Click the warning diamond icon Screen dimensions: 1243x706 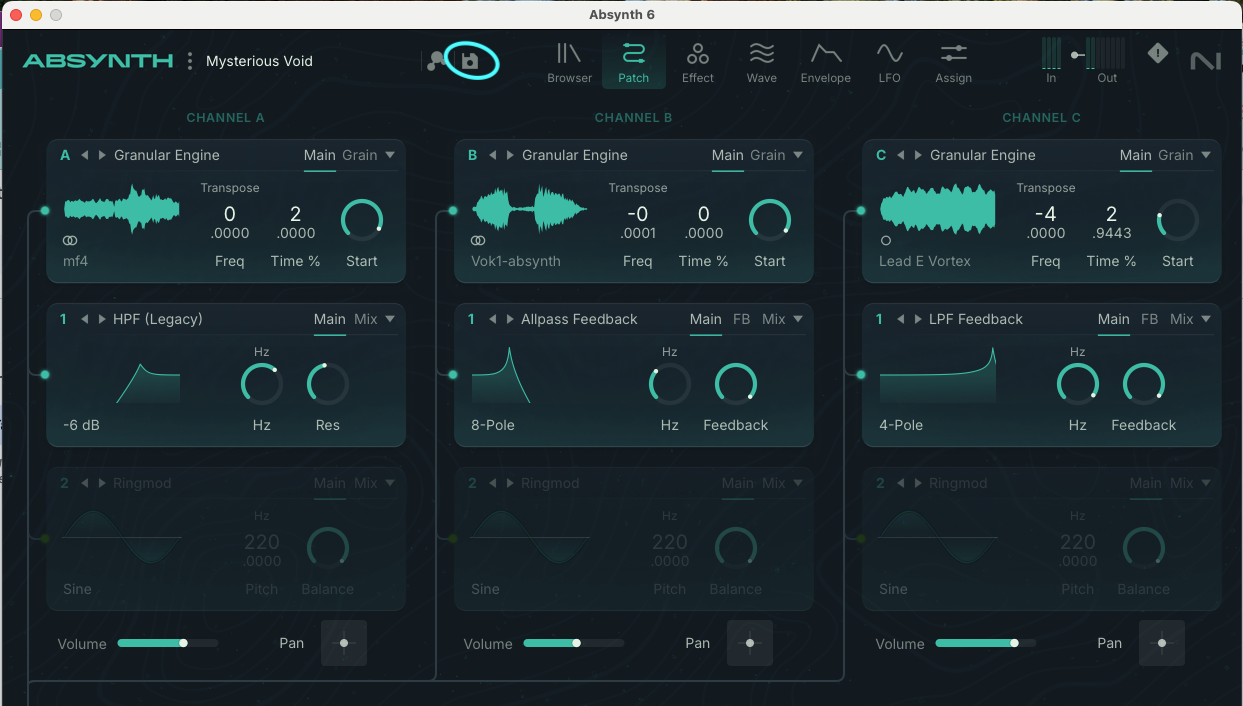(1158, 53)
